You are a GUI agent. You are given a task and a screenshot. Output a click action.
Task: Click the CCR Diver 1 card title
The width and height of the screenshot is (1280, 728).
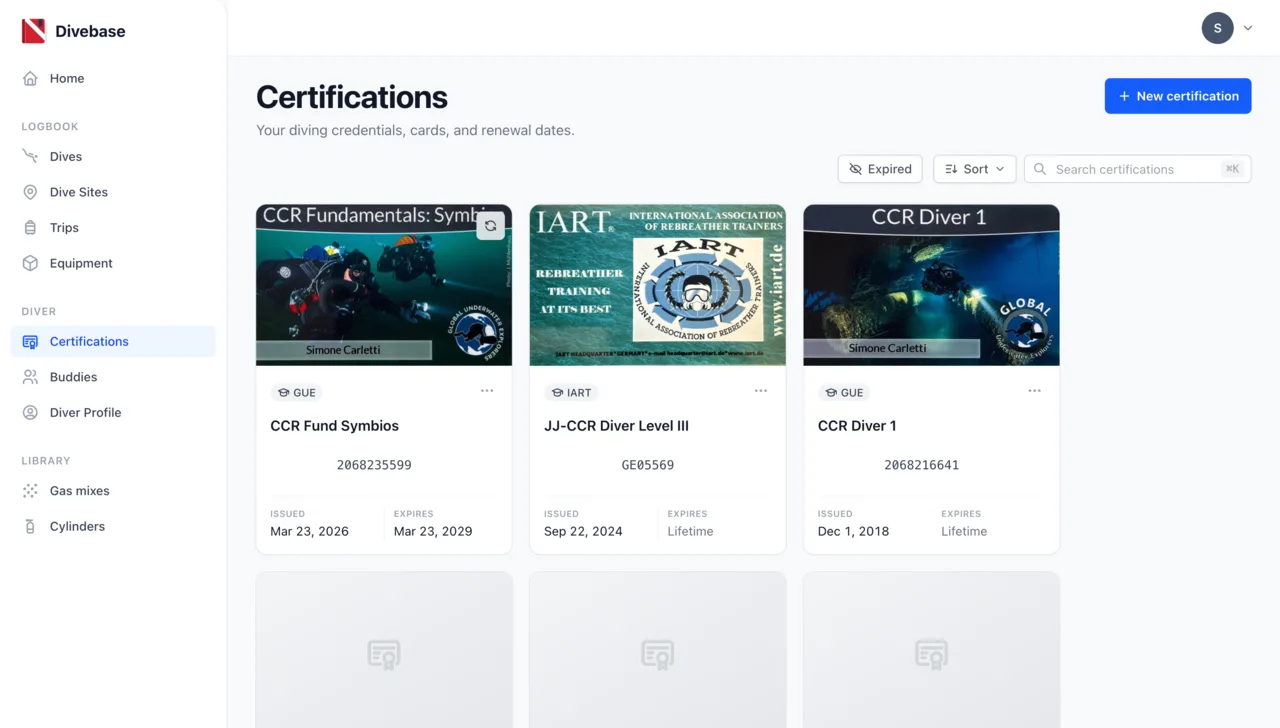pyautogui.click(x=857, y=426)
